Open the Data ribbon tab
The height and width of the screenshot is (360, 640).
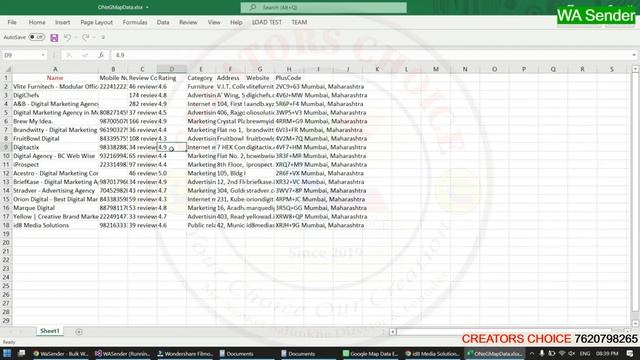click(163, 22)
